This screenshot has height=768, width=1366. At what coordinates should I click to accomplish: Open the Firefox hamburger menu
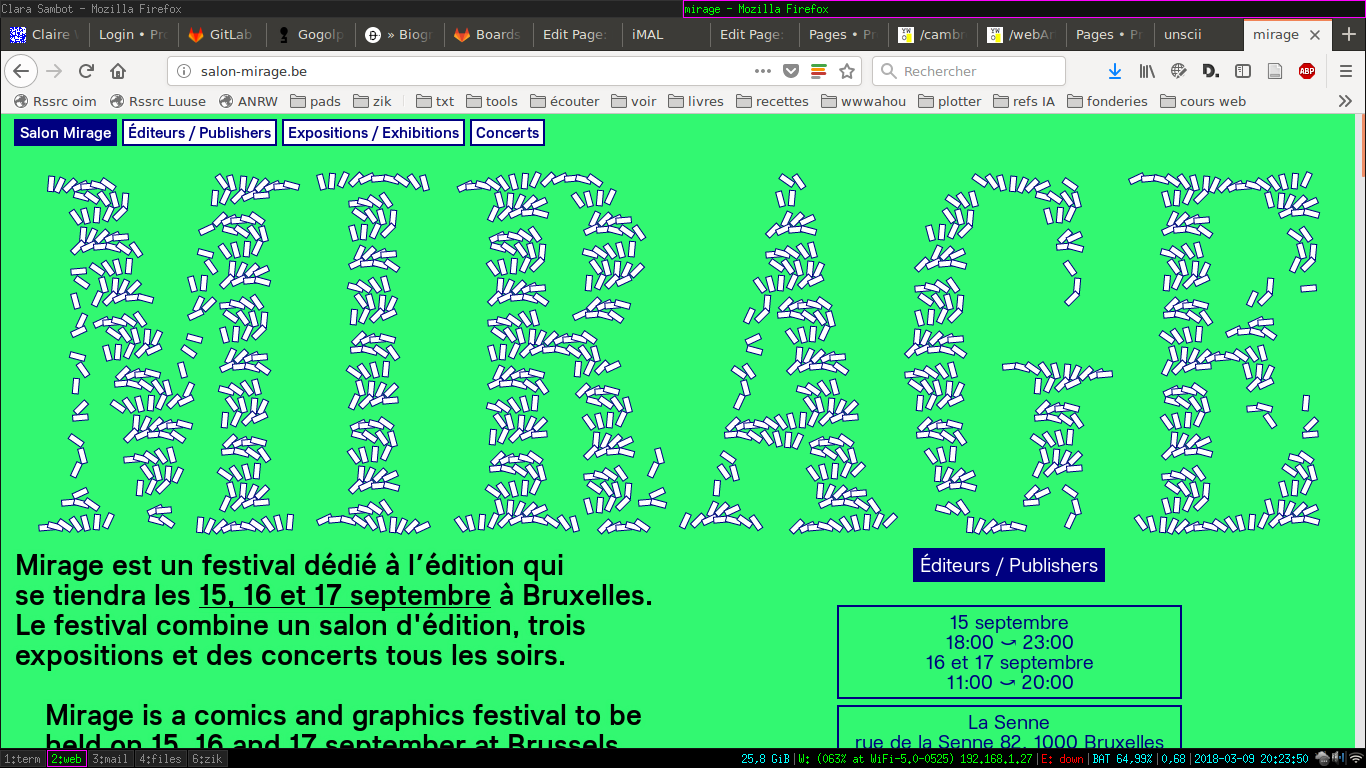point(1346,71)
